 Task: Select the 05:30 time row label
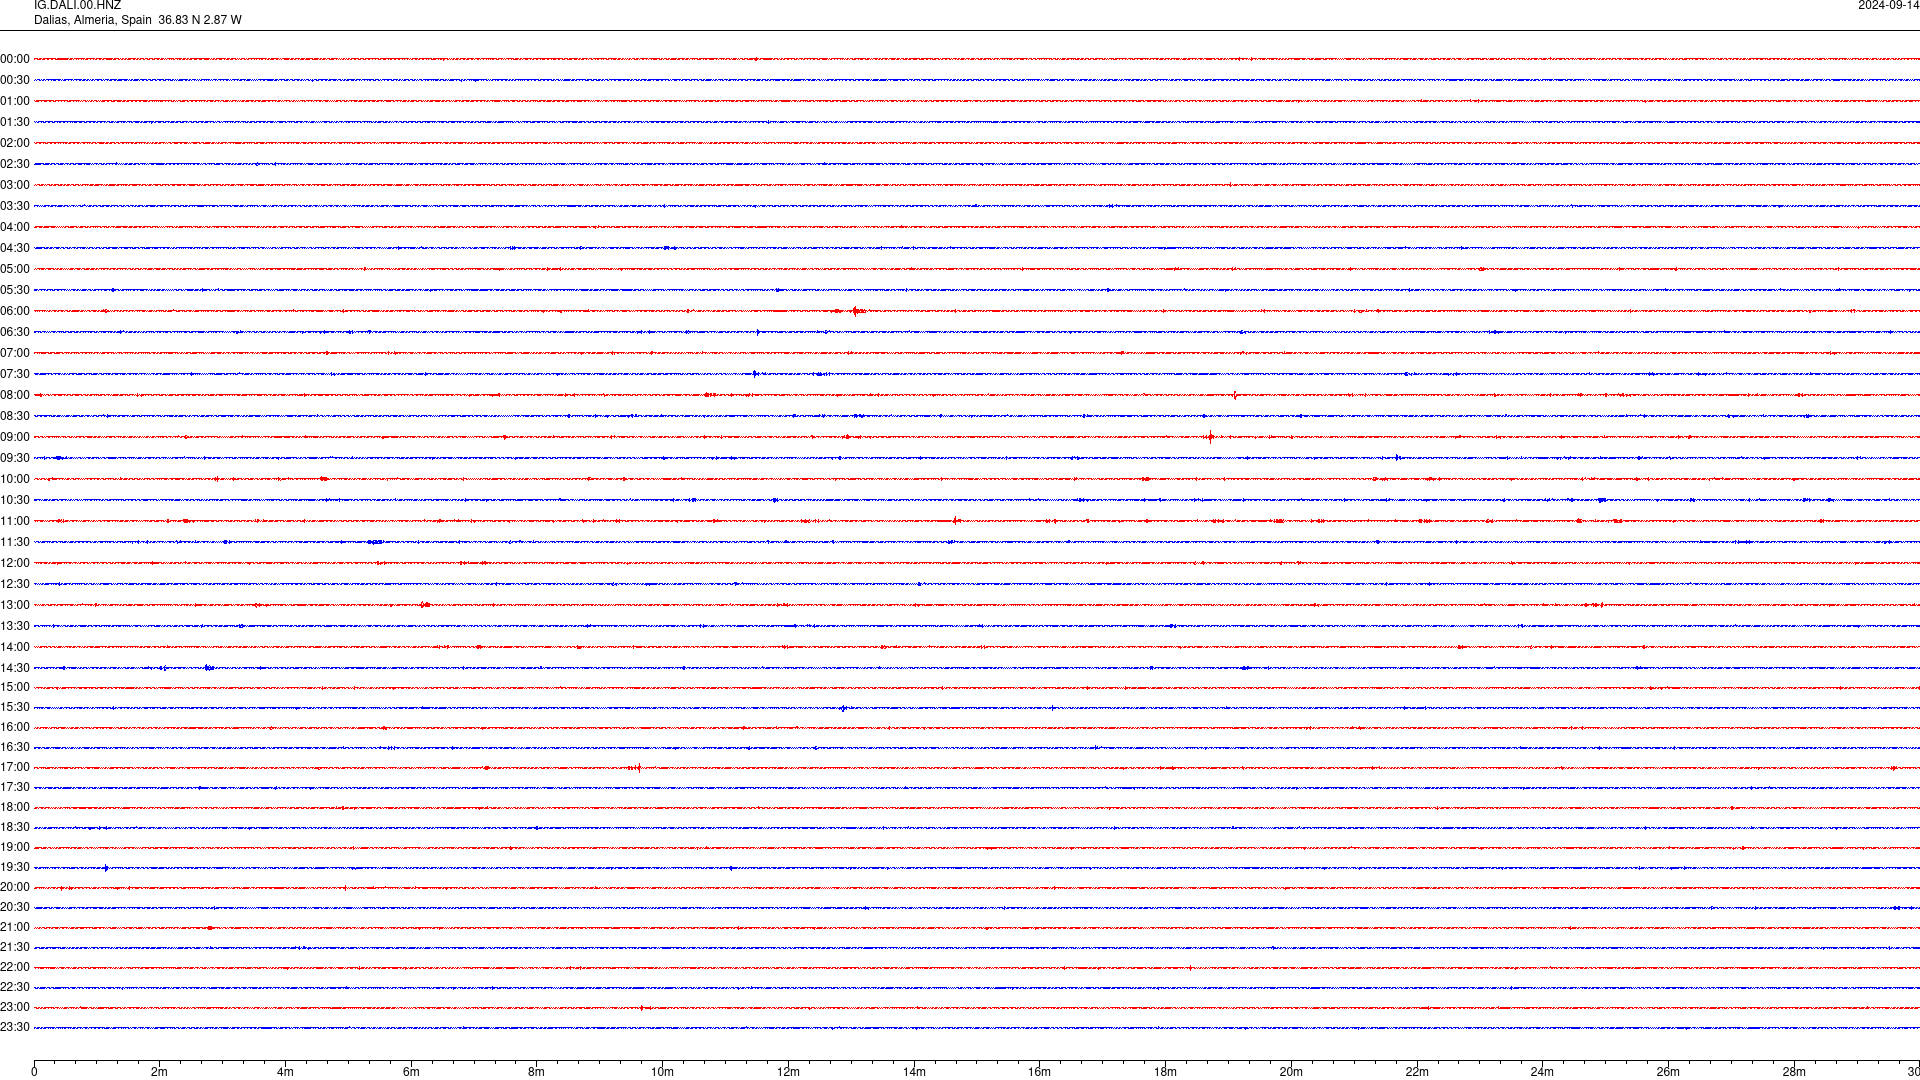coord(15,290)
